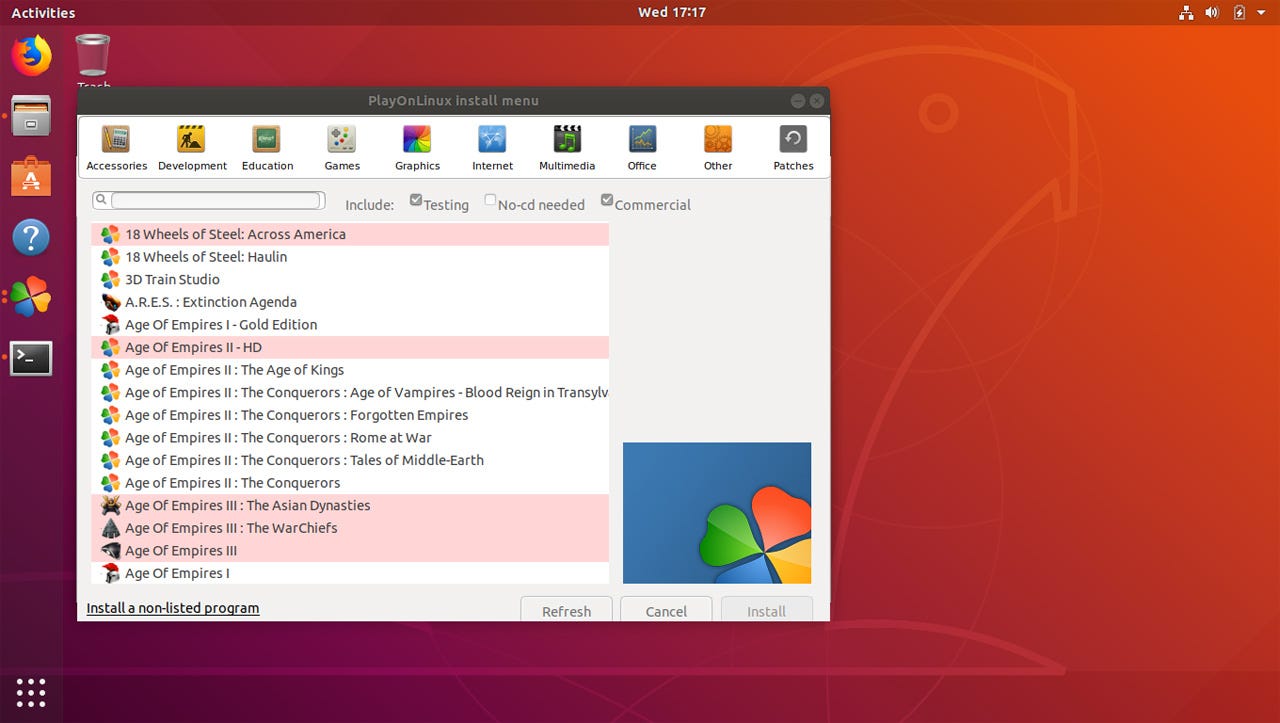Click the Other category icon

pyautogui.click(x=717, y=145)
